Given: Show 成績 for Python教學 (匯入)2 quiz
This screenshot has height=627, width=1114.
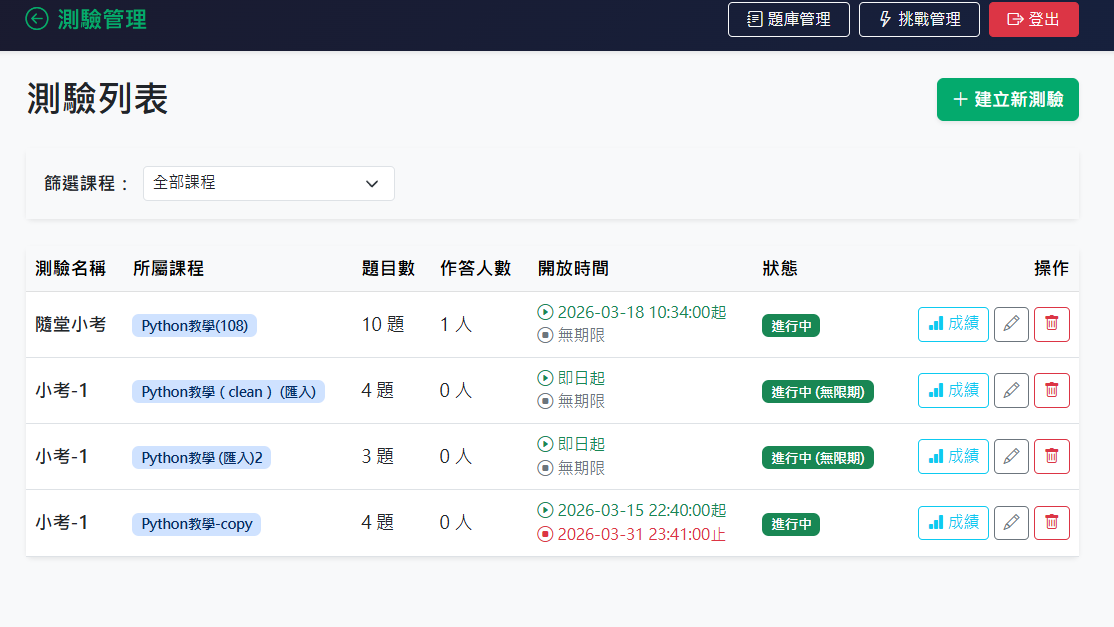Looking at the screenshot, I should (x=953, y=456).
